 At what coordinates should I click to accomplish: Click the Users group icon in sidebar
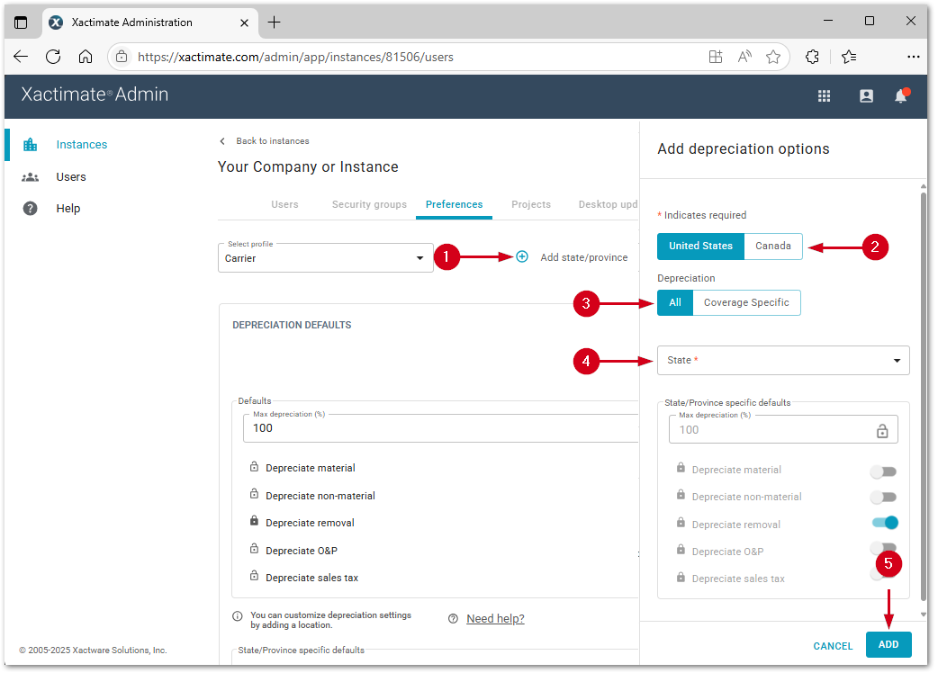pos(30,177)
